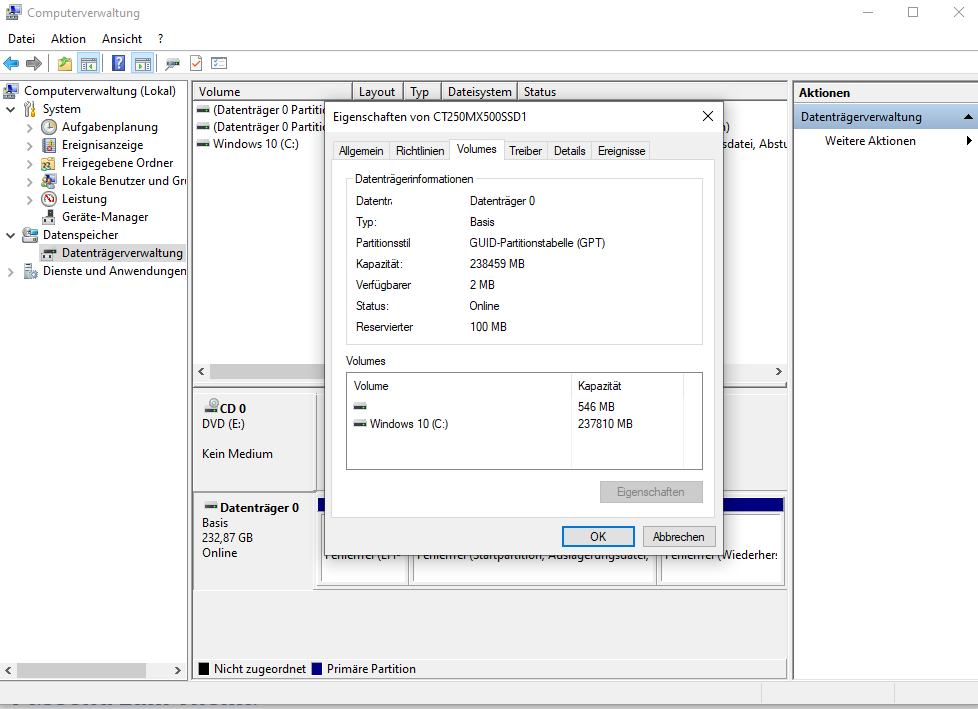Click the greyed Eigenschaften button
The width and height of the screenshot is (978, 709).
[651, 492]
